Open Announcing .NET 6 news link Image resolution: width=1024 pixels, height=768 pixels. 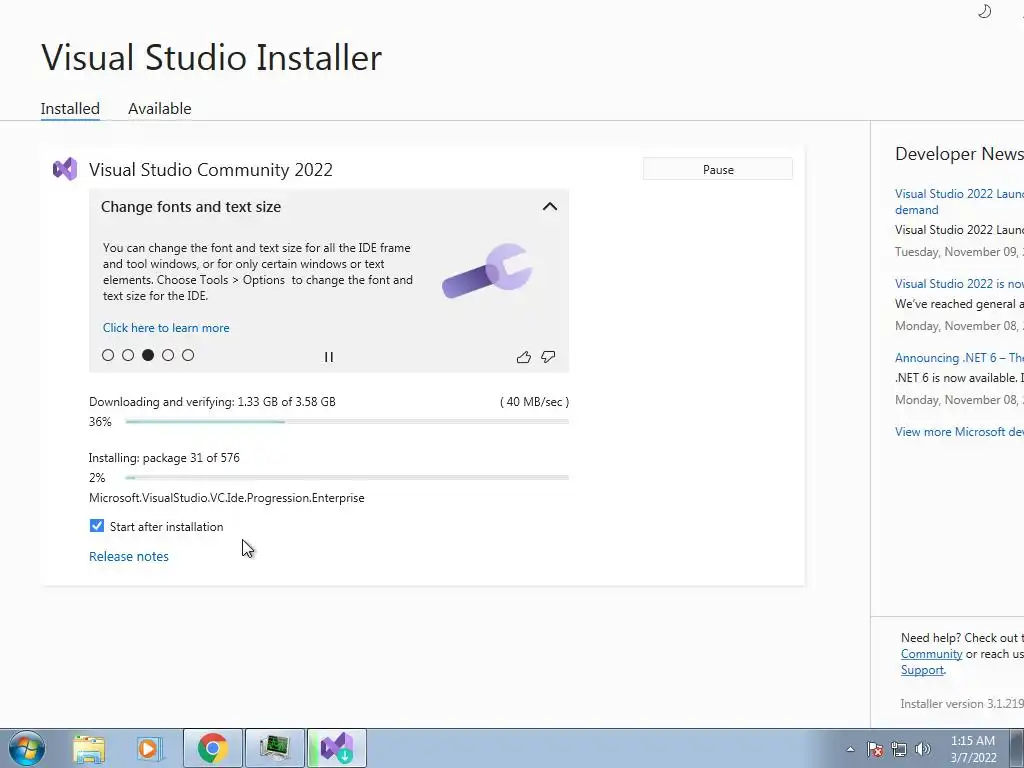[959, 357]
